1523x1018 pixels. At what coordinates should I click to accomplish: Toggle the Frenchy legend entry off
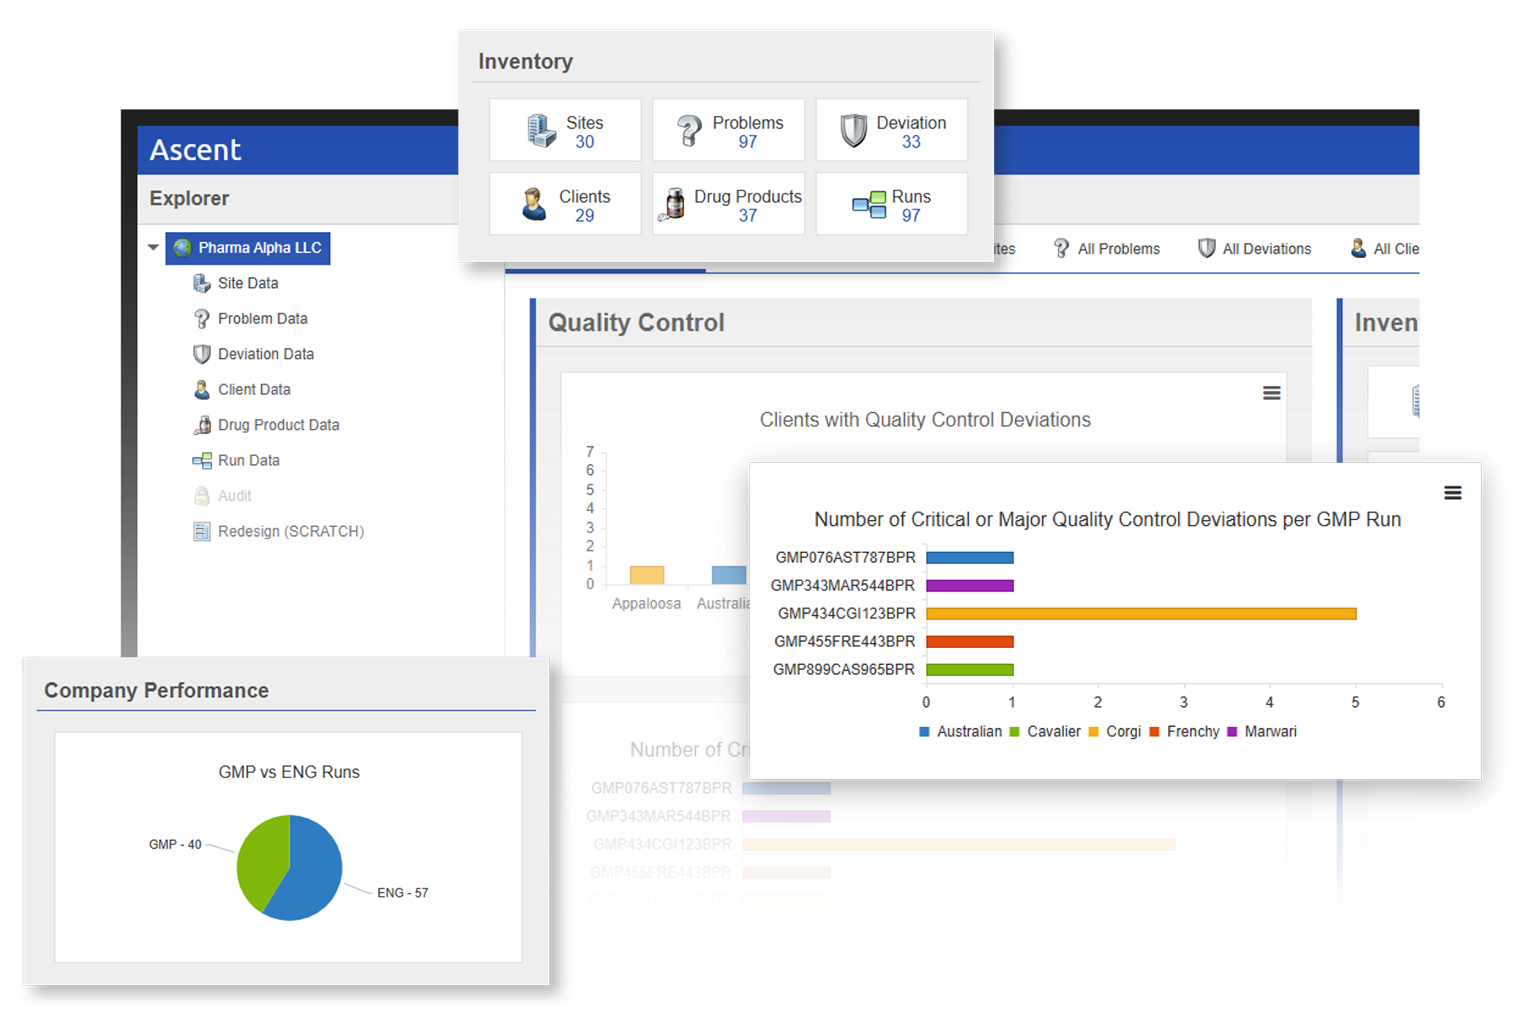click(1185, 731)
